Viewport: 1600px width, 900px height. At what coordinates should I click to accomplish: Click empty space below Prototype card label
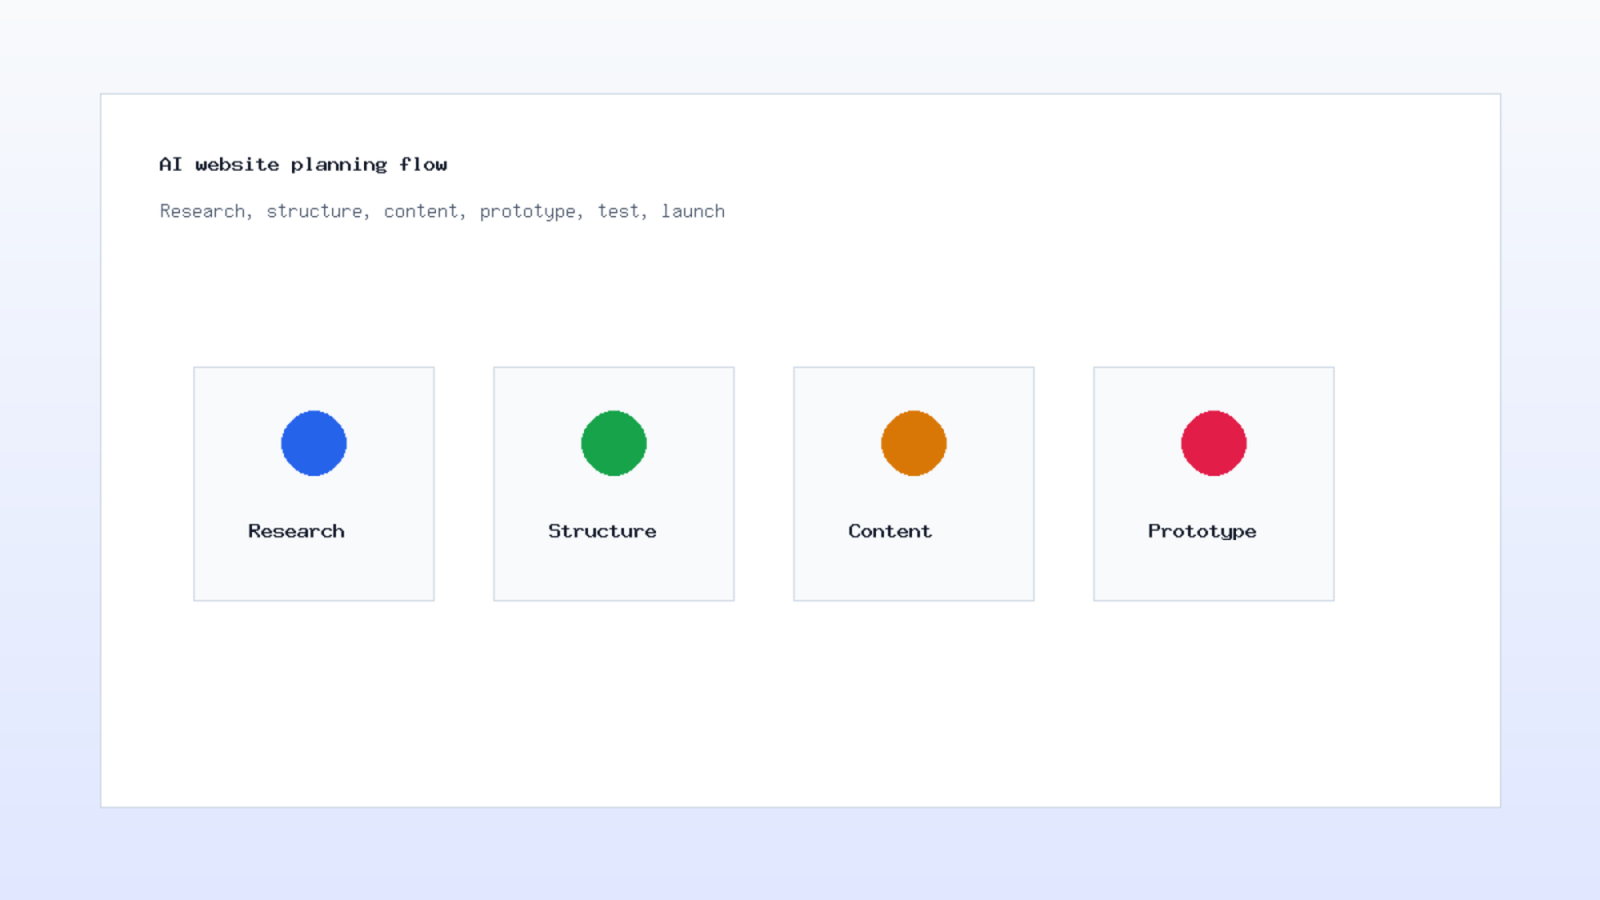pos(1214,572)
